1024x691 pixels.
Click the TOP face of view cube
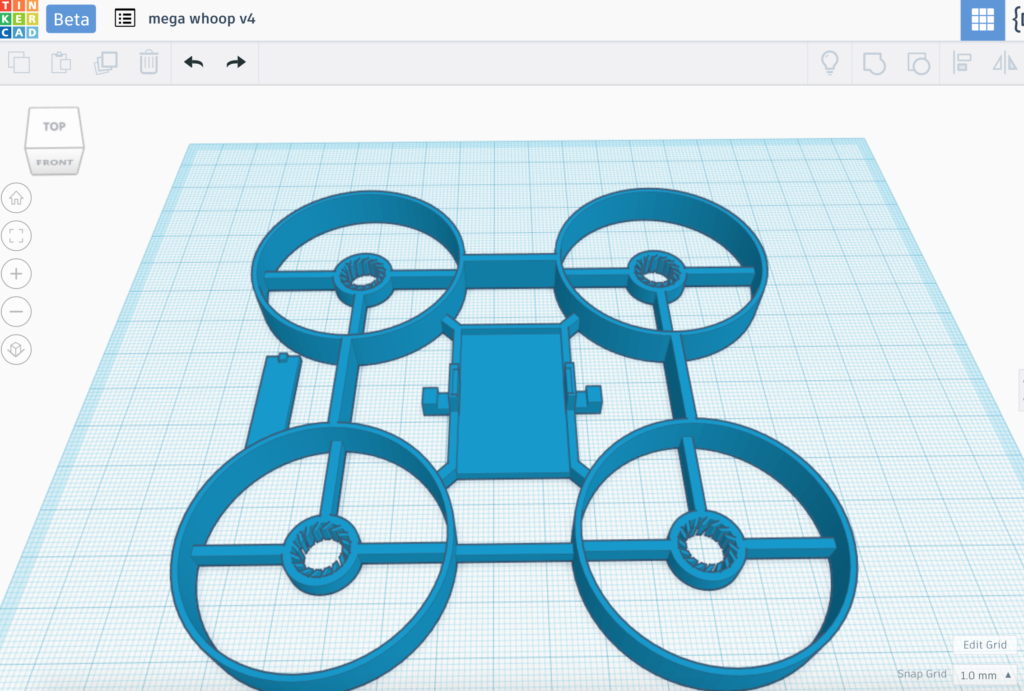point(54,127)
